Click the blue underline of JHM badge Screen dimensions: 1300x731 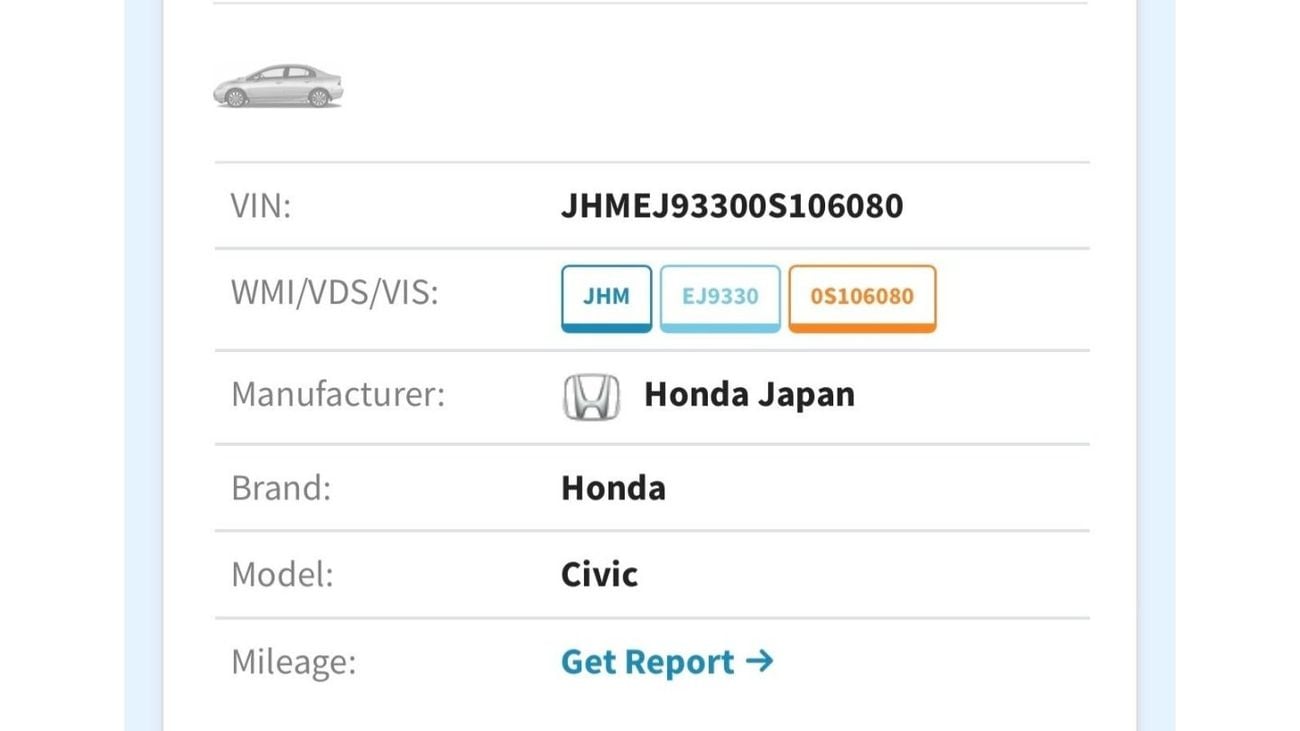pos(606,327)
